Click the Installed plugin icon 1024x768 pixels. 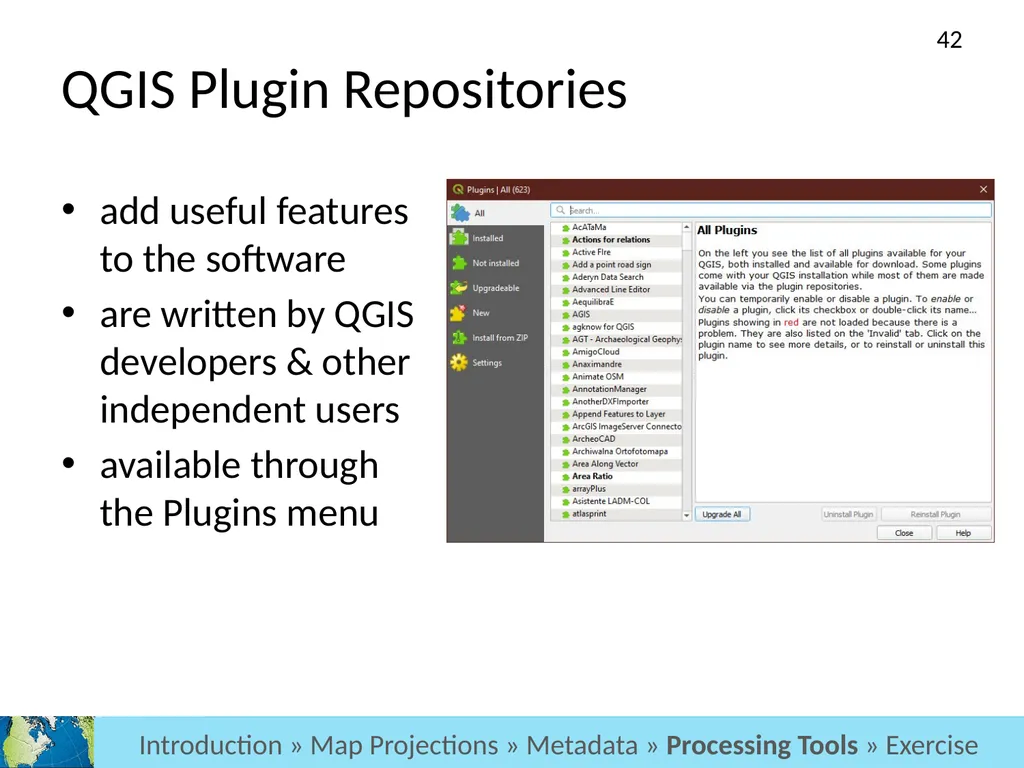point(459,238)
